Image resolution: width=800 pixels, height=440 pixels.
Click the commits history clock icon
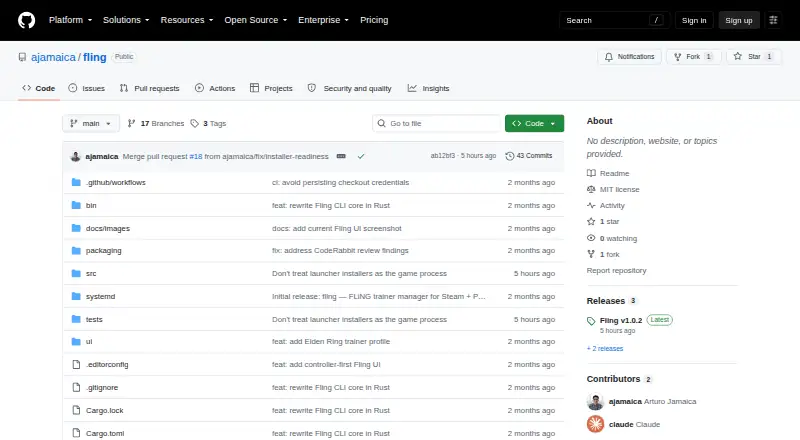point(509,156)
